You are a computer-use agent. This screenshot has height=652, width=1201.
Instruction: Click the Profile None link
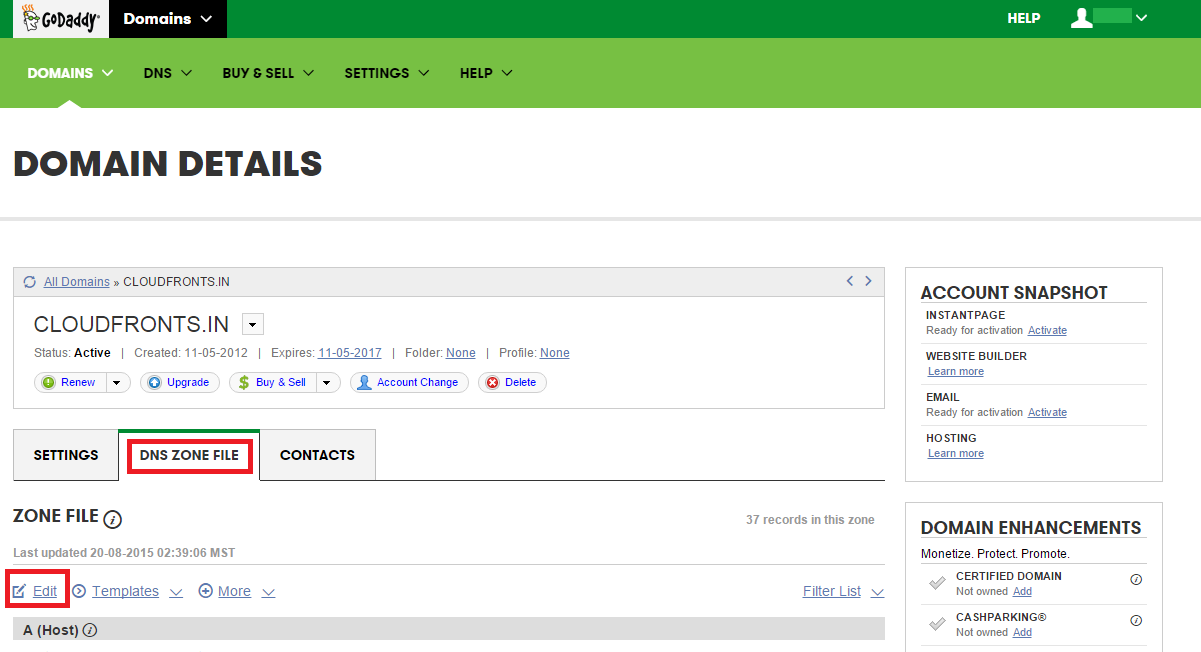(555, 353)
